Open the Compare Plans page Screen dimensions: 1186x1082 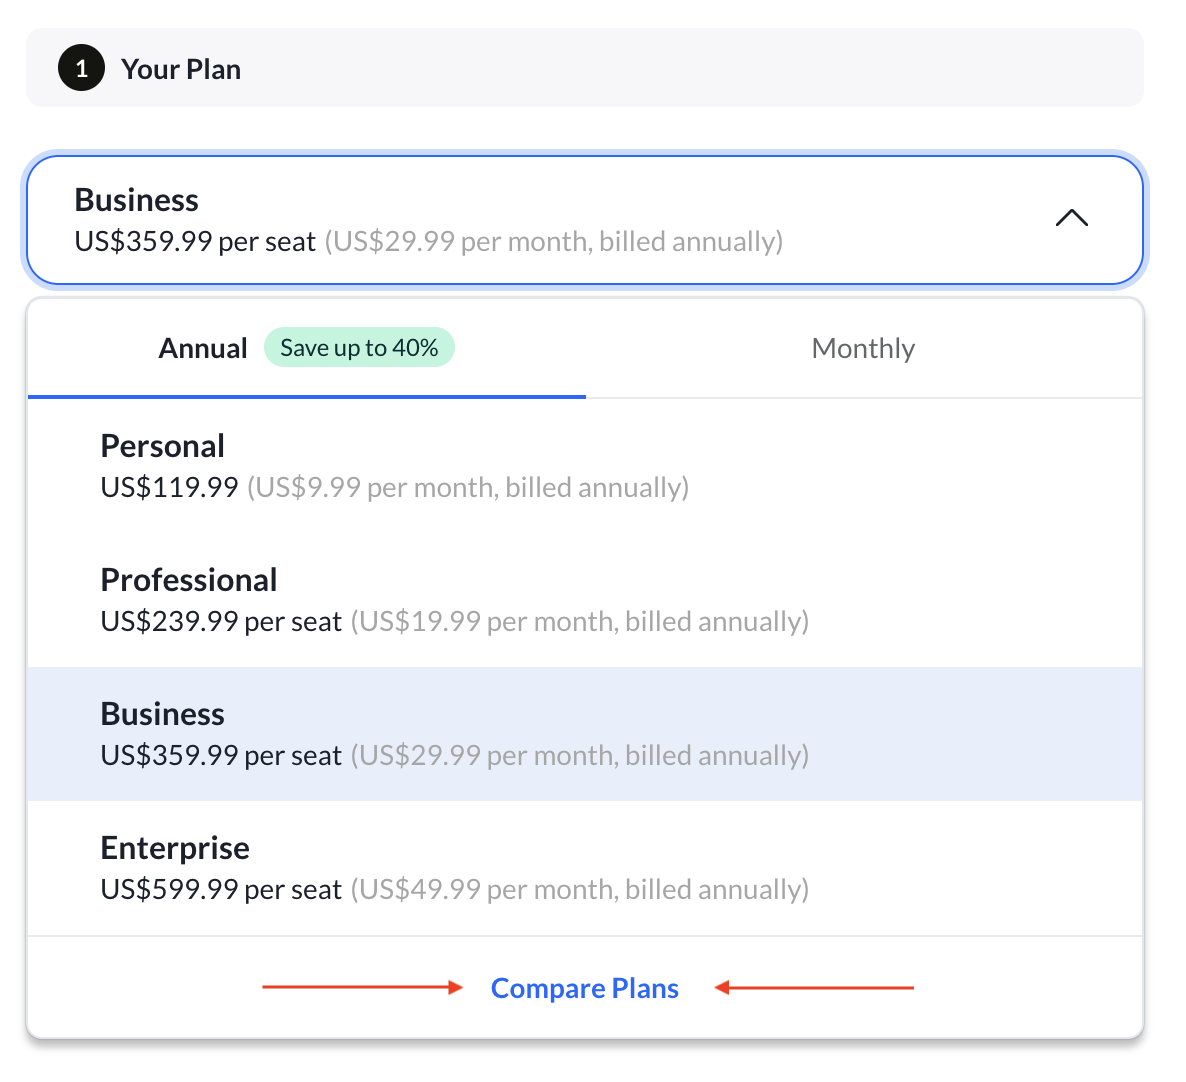coord(584,988)
